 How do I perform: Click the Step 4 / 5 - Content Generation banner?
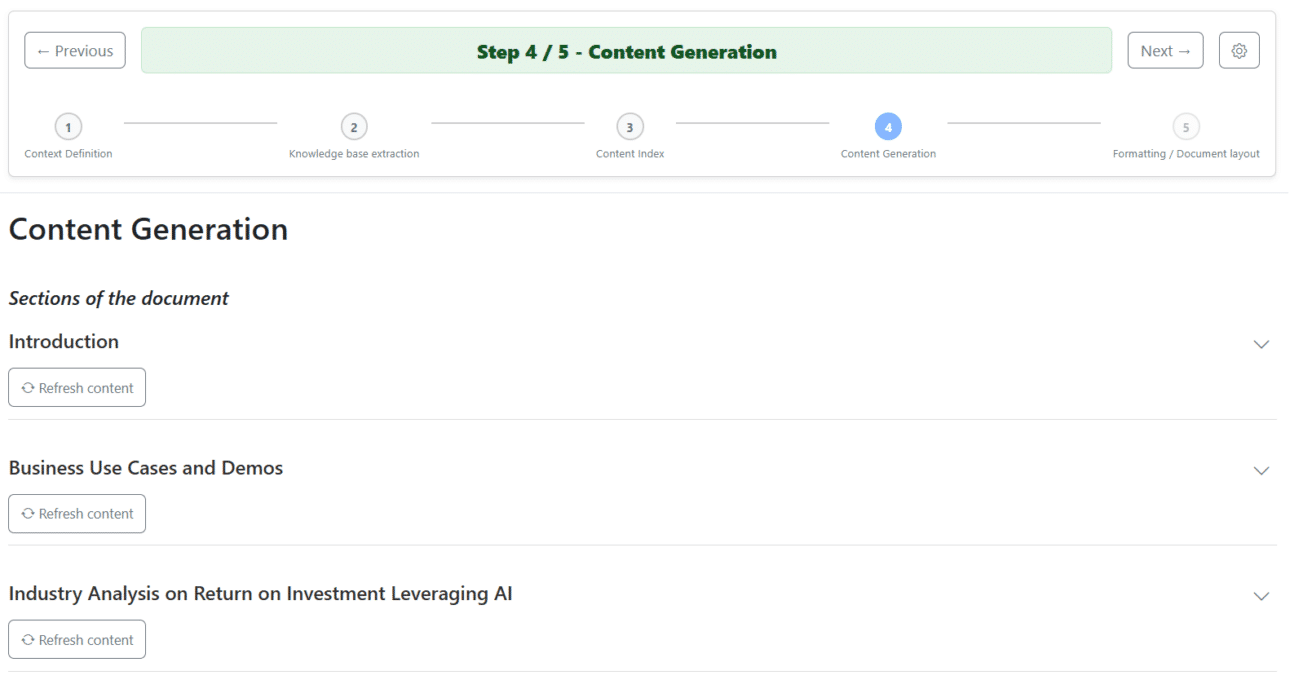coord(626,50)
